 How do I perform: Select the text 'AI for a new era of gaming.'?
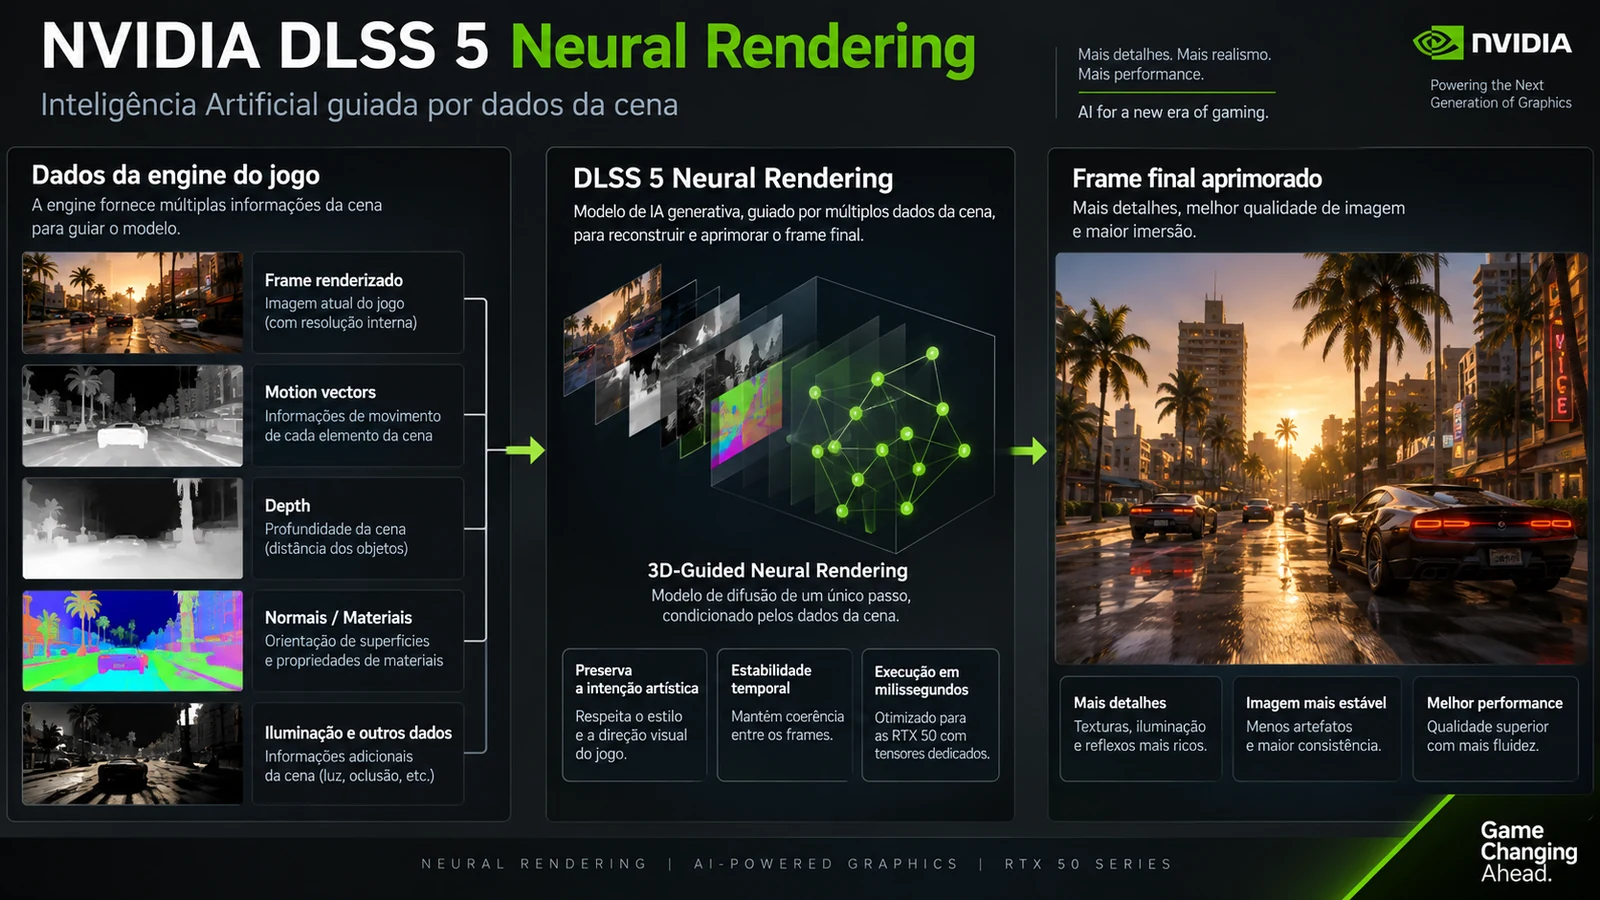1173,112
